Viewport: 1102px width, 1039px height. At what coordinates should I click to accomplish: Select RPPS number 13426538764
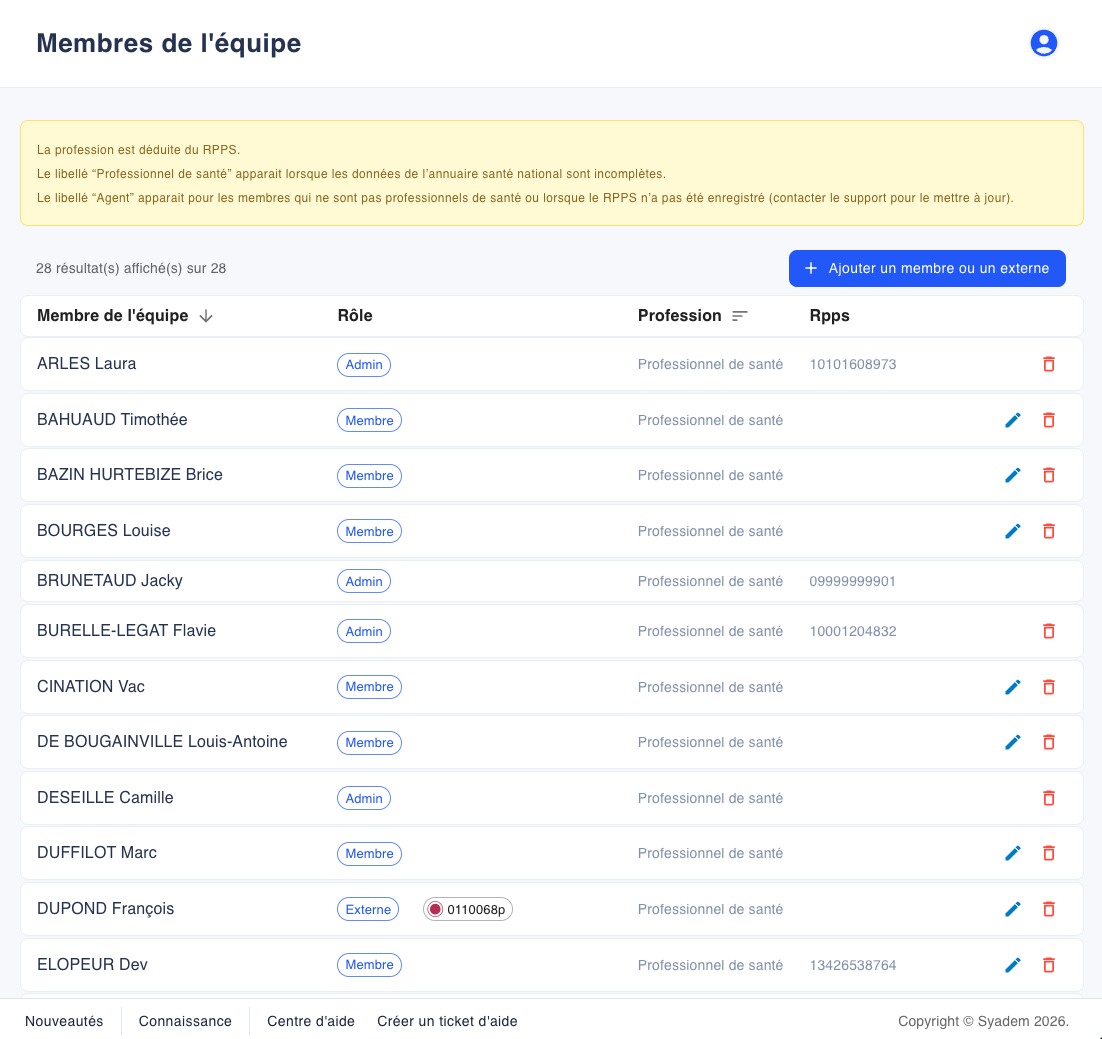pyautogui.click(x=853, y=965)
